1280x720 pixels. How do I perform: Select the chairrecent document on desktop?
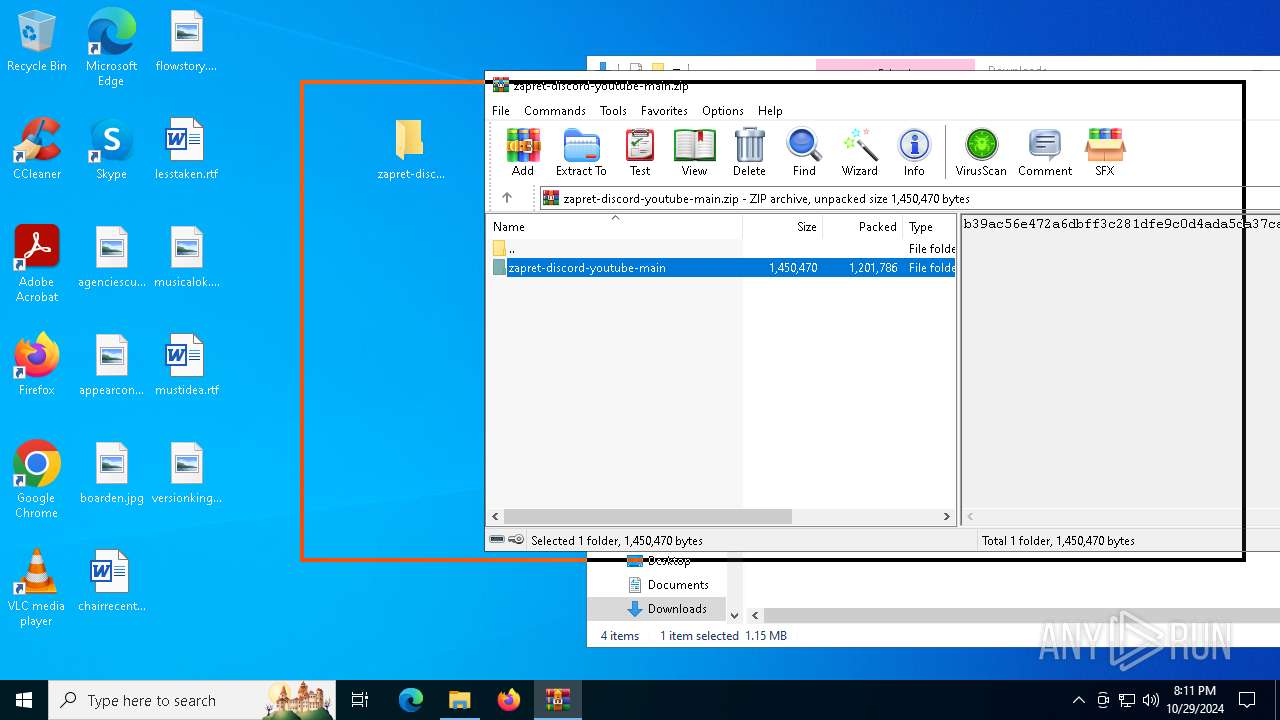click(x=111, y=581)
